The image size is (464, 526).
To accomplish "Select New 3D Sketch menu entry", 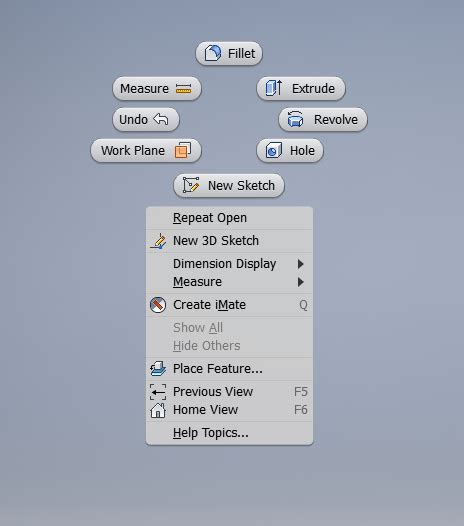I will point(229,241).
